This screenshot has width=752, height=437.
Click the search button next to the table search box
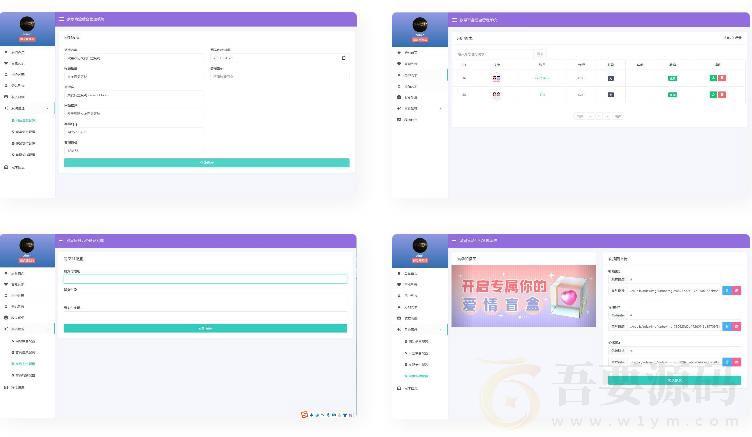tap(540, 54)
